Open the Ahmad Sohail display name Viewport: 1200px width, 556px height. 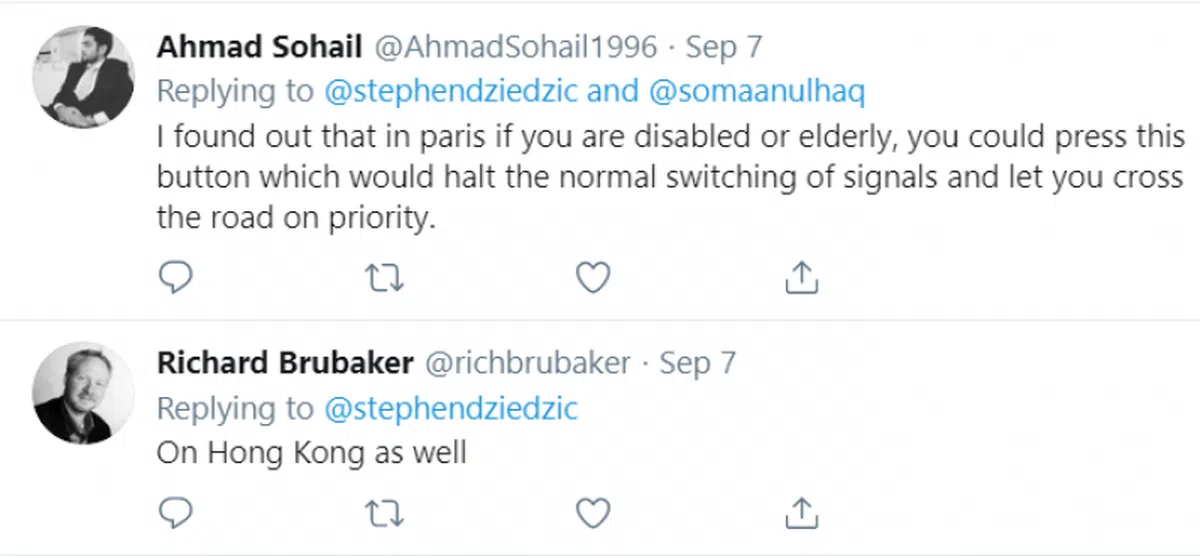pos(259,47)
